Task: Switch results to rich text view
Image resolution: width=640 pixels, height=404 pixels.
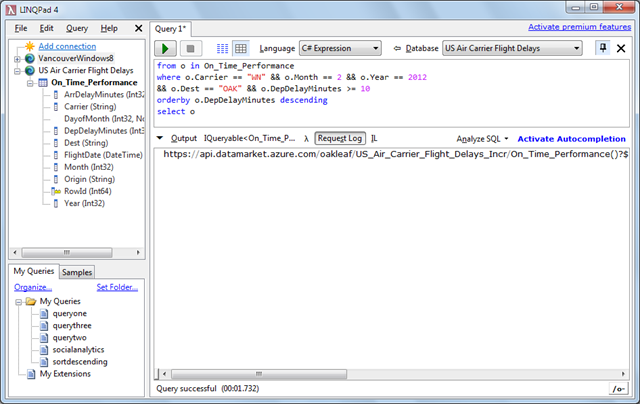Action: click(x=222, y=48)
